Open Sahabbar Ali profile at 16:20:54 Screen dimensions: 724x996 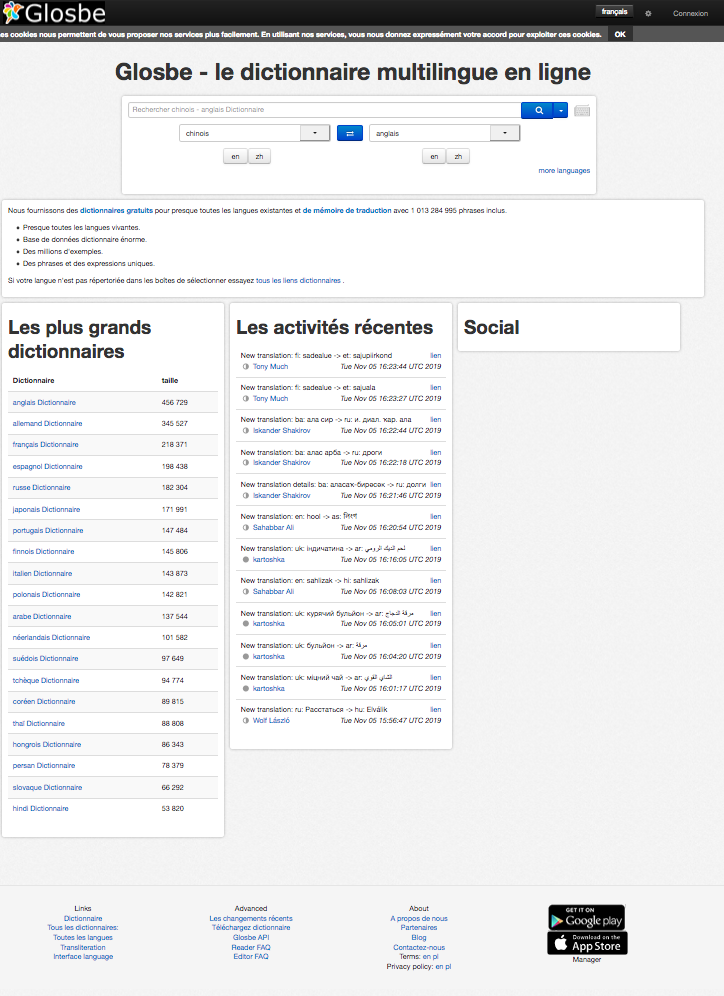click(x=273, y=527)
